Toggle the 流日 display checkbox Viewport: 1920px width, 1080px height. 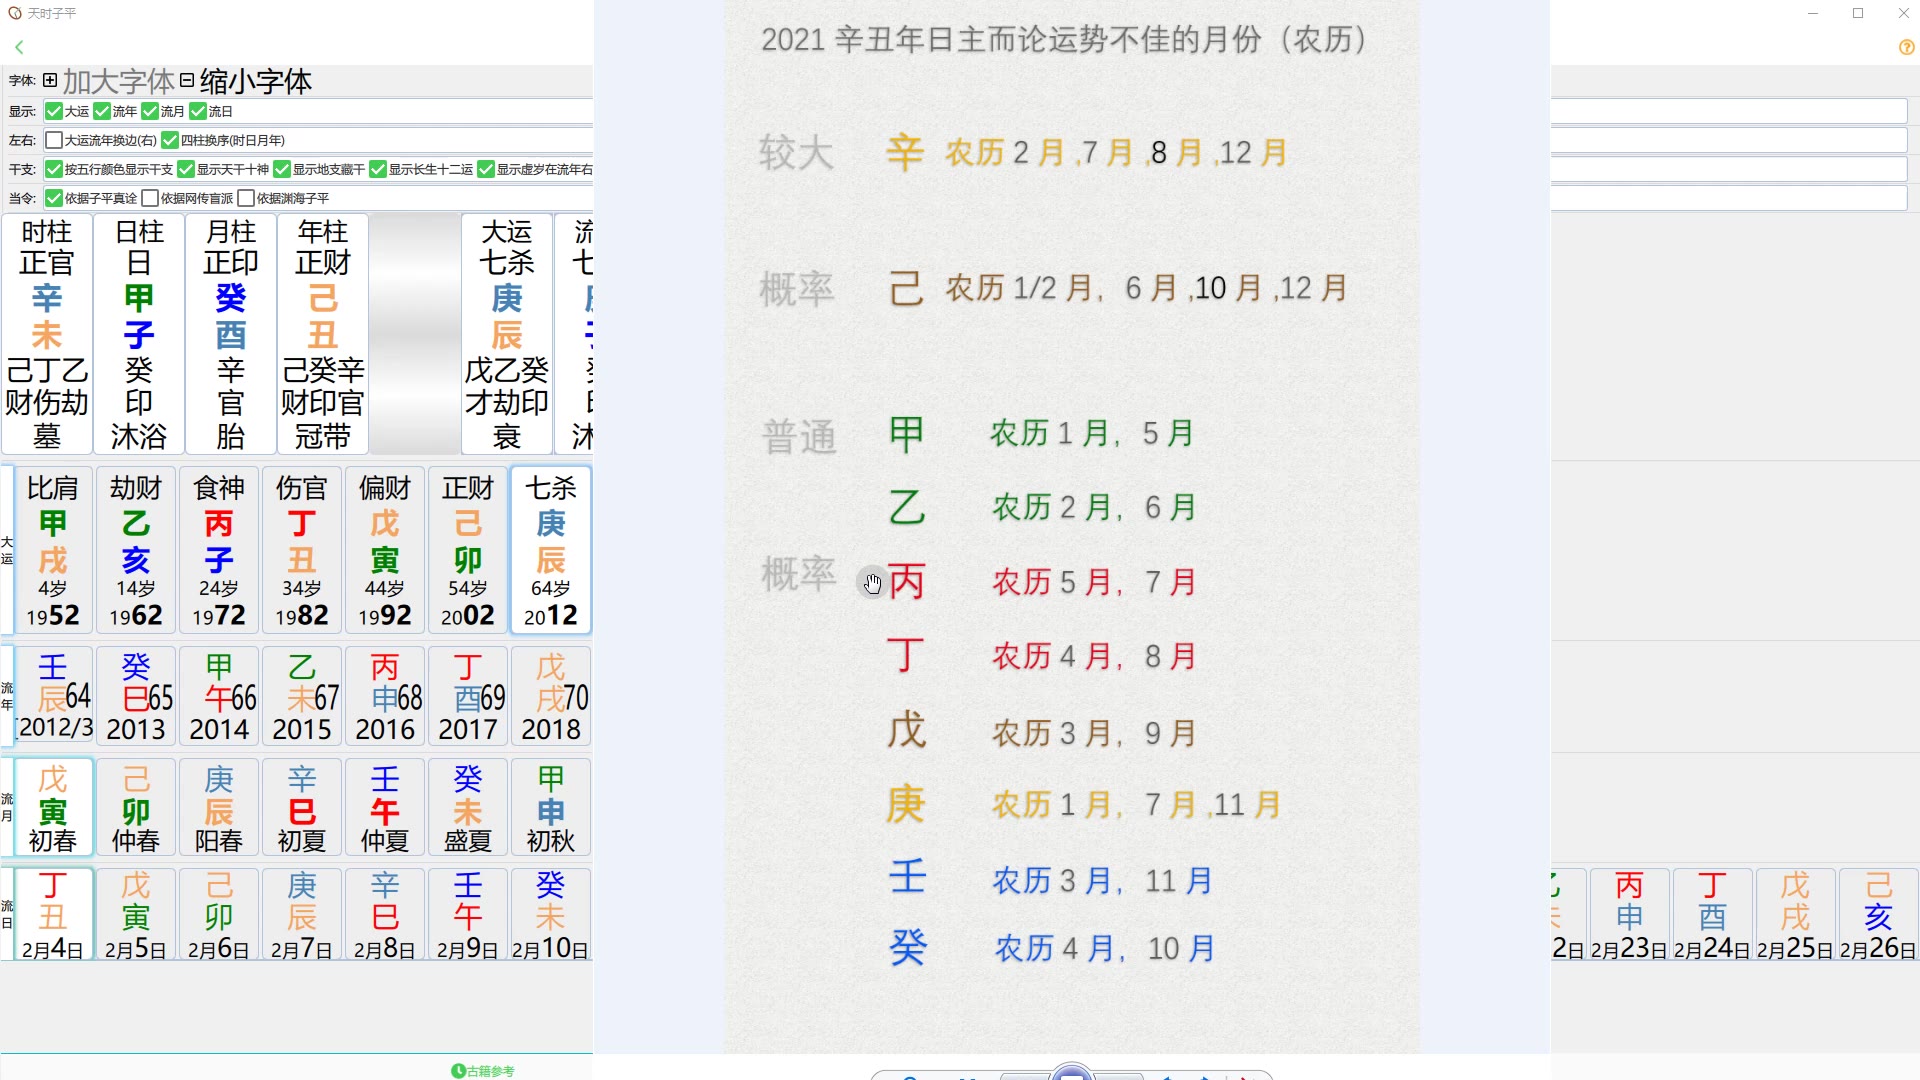pos(198,111)
